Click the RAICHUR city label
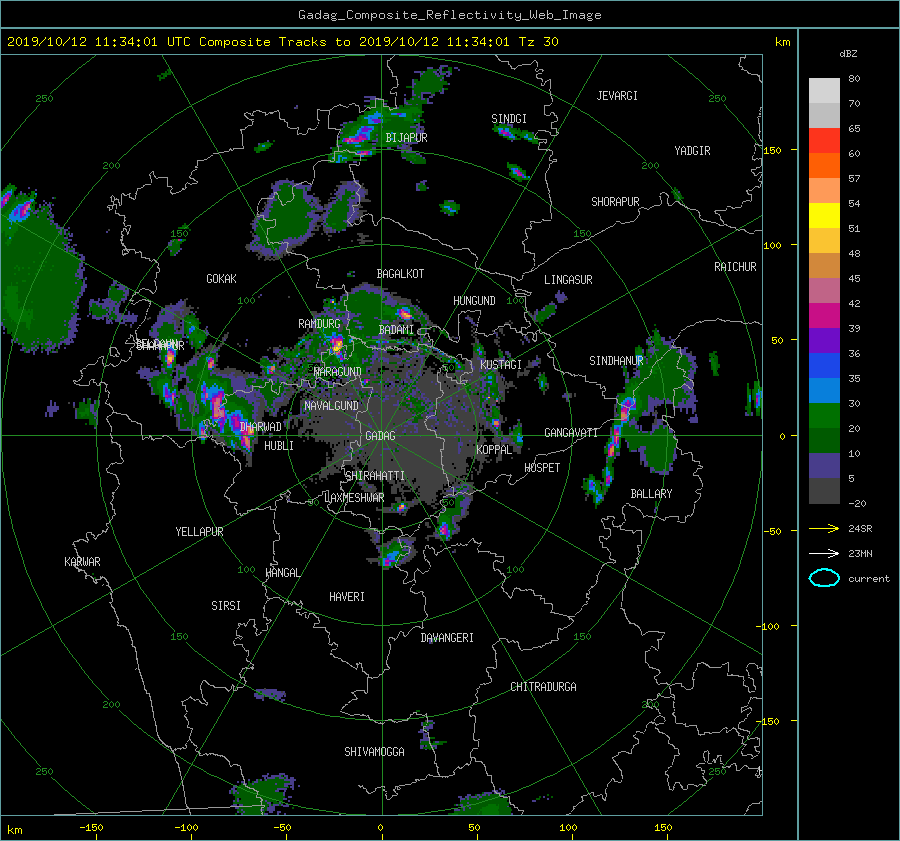Image resolution: width=900 pixels, height=841 pixels. (735, 267)
